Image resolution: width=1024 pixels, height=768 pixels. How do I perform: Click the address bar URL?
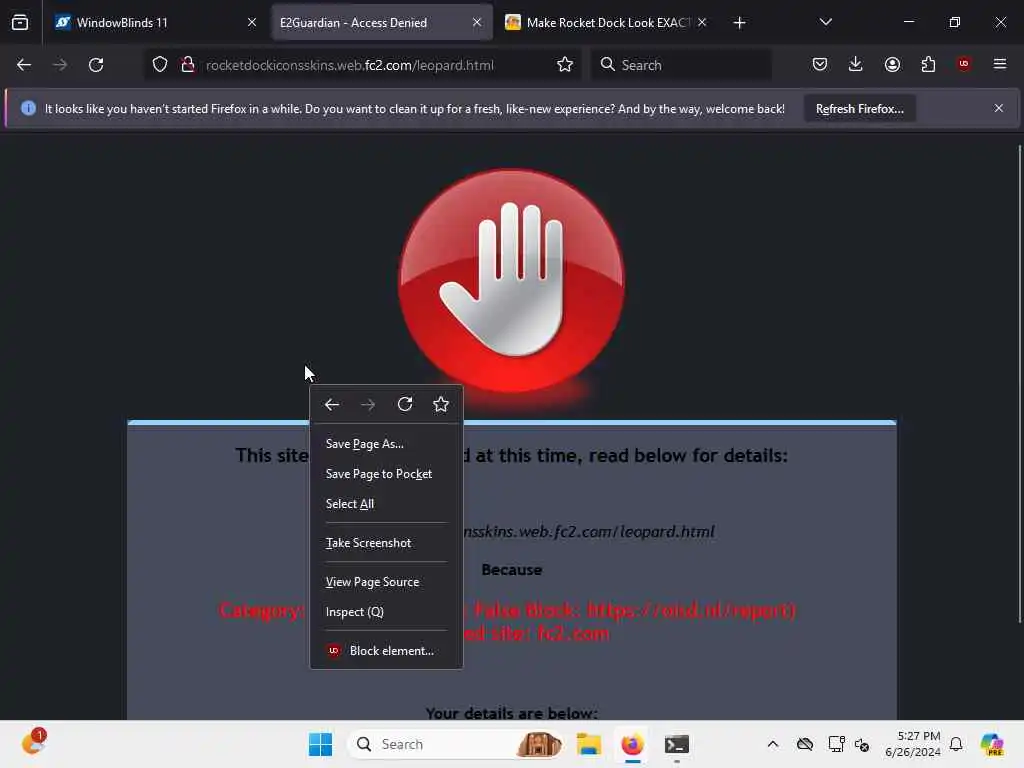coord(350,65)
